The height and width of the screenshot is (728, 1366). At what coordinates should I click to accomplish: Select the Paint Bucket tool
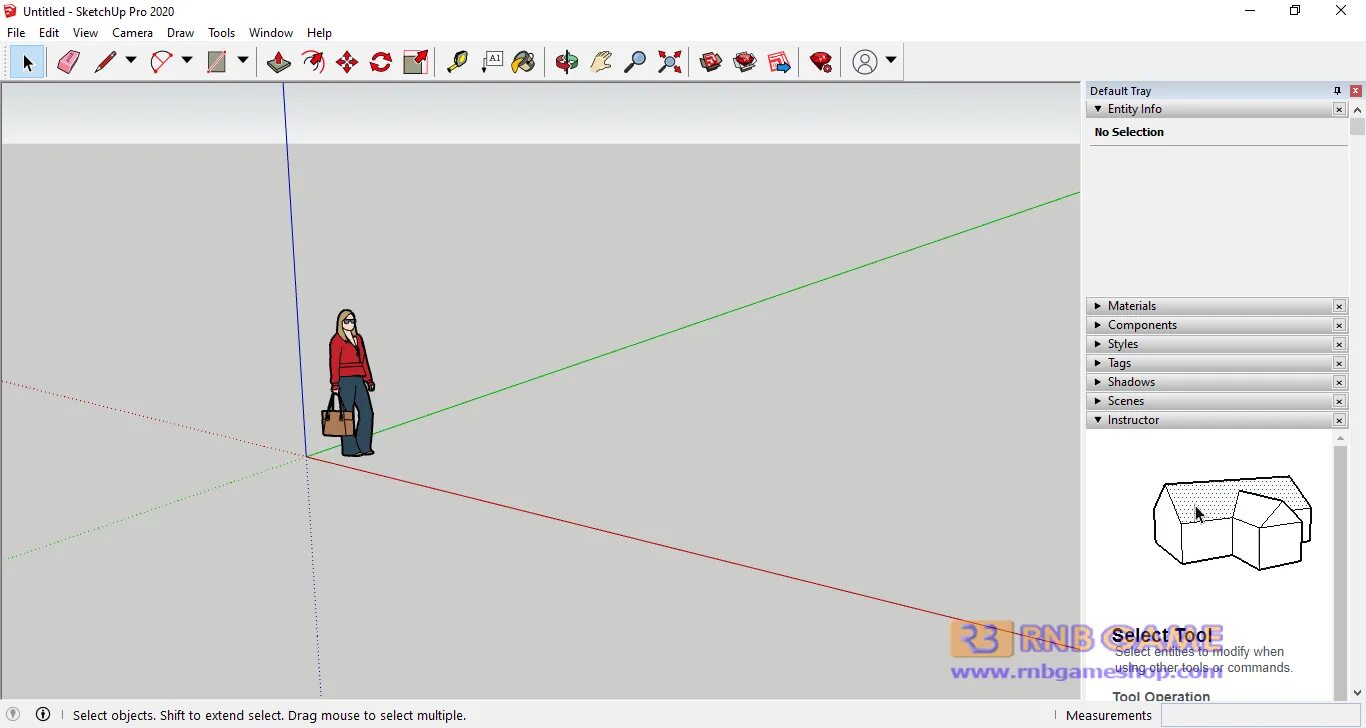(524, 62)
